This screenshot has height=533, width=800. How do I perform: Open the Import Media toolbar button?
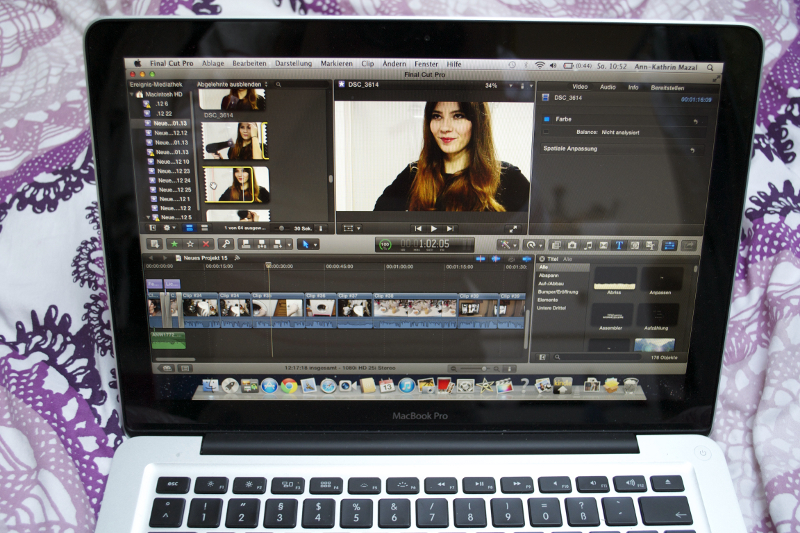(x=155, y=244)
